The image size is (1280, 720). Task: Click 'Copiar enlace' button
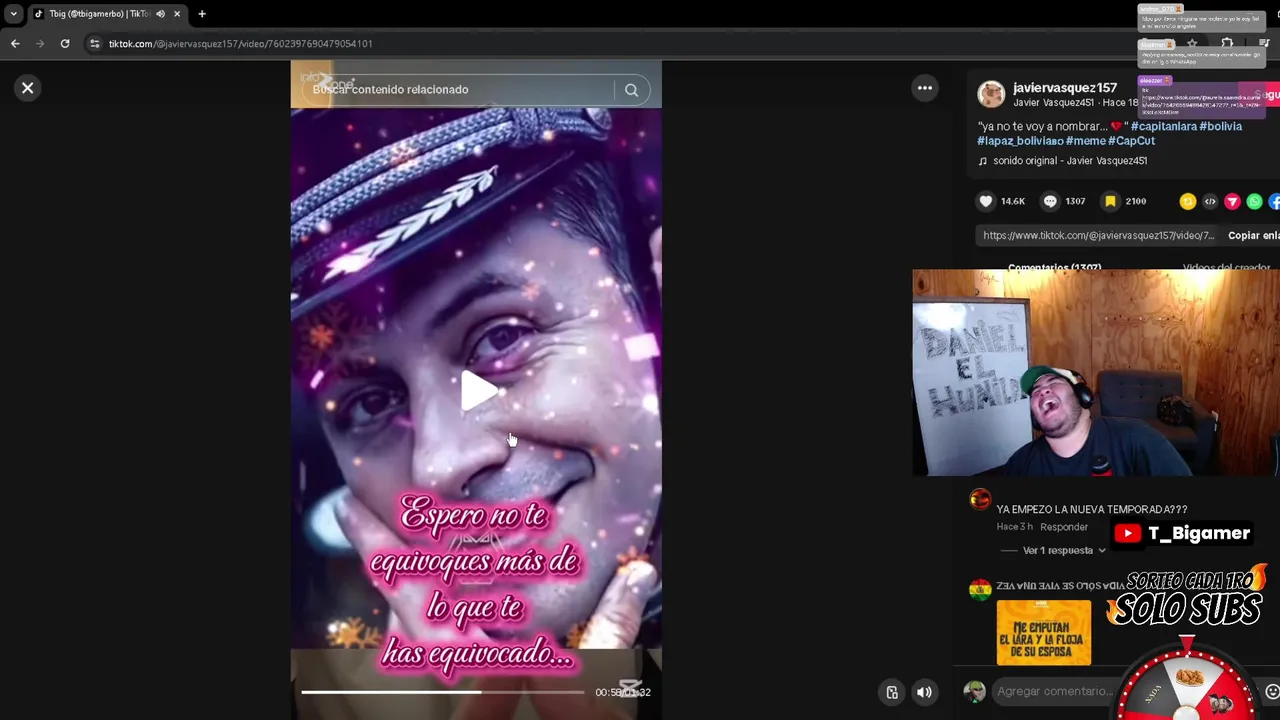click(x=1253, y=236)
